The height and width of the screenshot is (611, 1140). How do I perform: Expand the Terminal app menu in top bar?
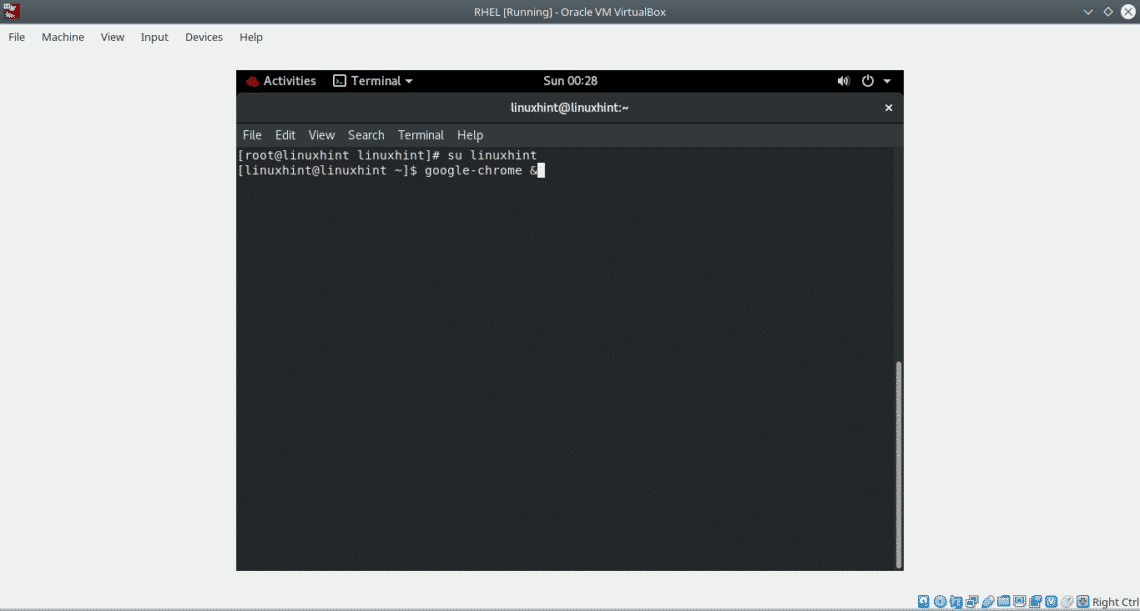(x=373, y=81)
